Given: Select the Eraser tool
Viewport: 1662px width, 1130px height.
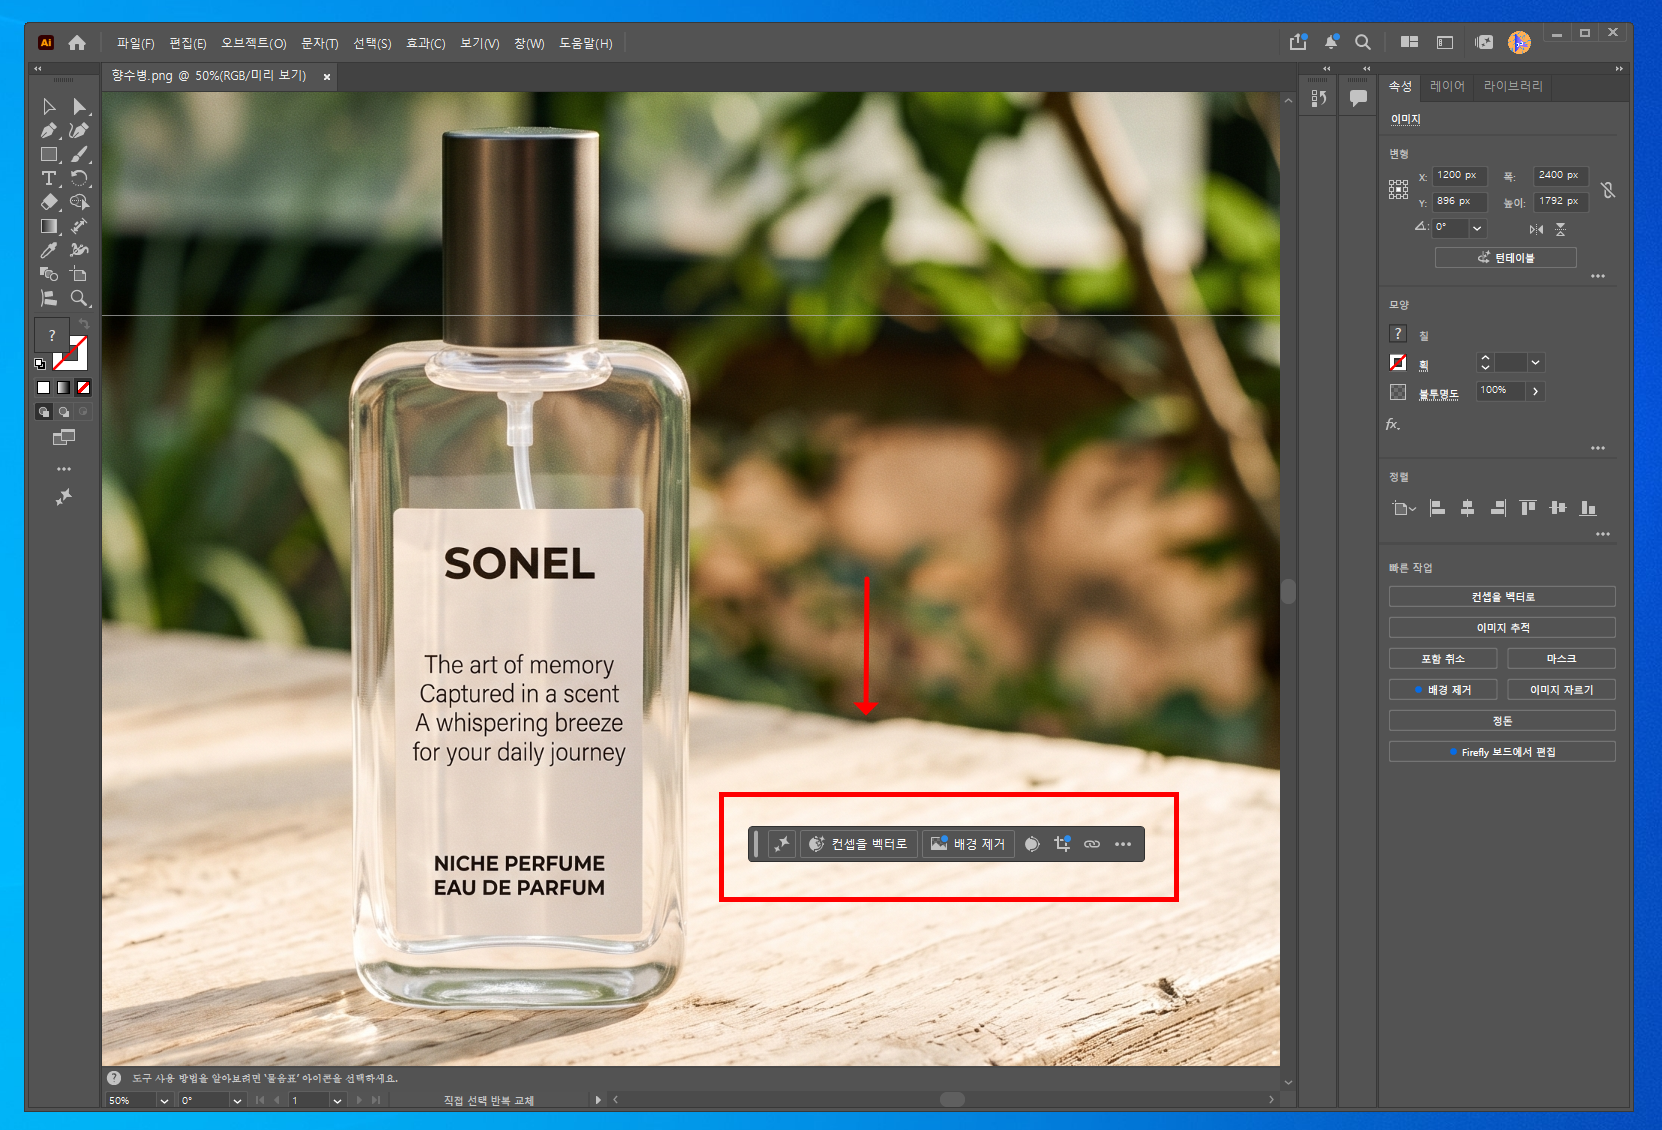Looking at the screenshot, I should tap(48, 203).
